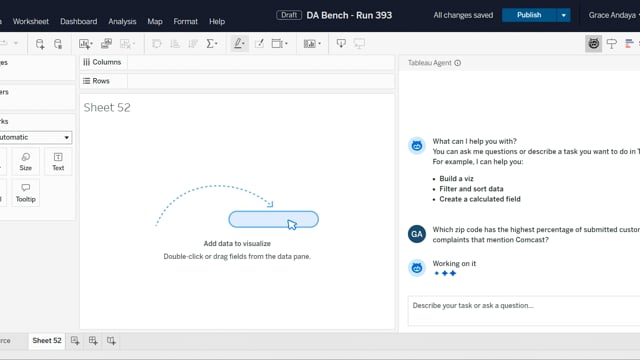
Task: Click the New Worksheet tab icon
Action: click(75, 340)
